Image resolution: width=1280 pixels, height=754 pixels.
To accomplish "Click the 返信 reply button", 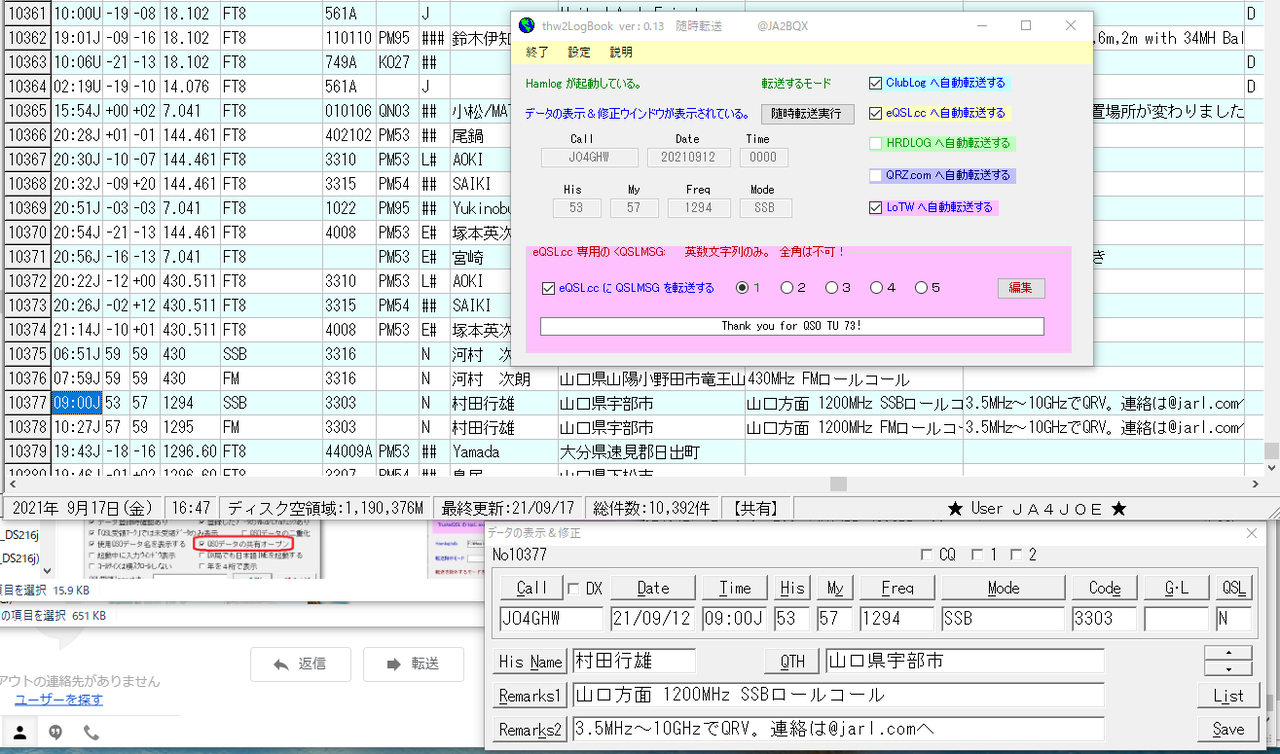I will pyautogui.click(x=301, y=664).
